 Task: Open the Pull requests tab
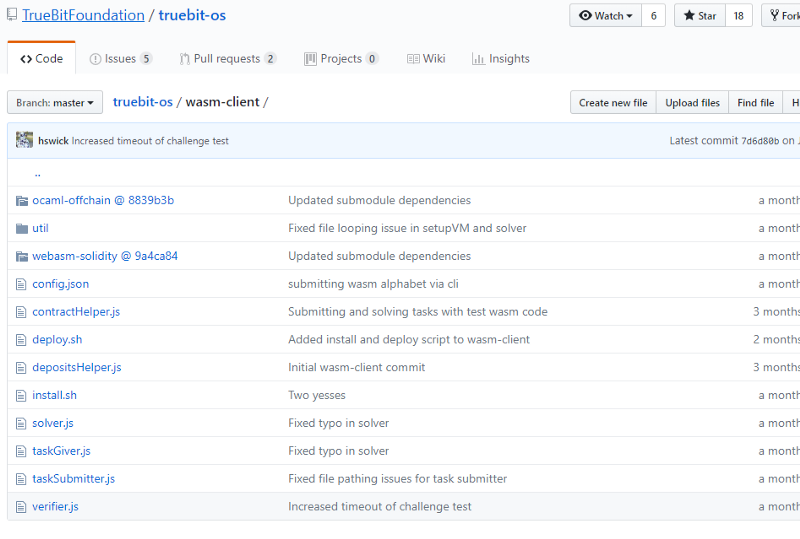(x=228, y=59)
